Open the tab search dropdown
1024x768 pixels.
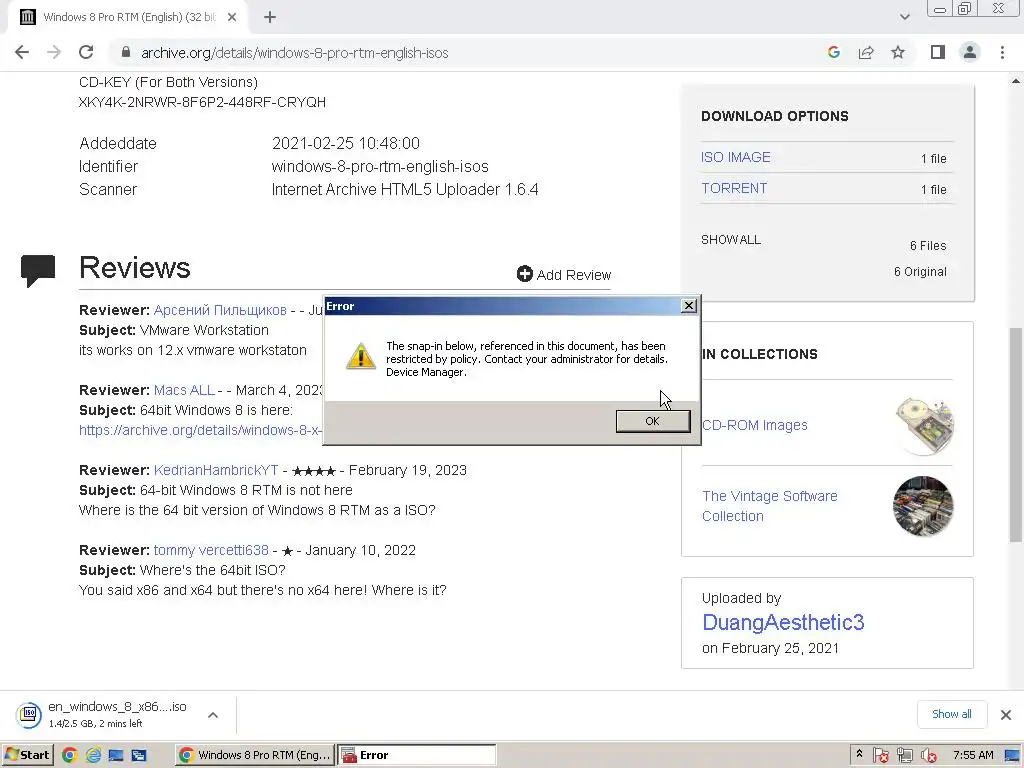904,18
